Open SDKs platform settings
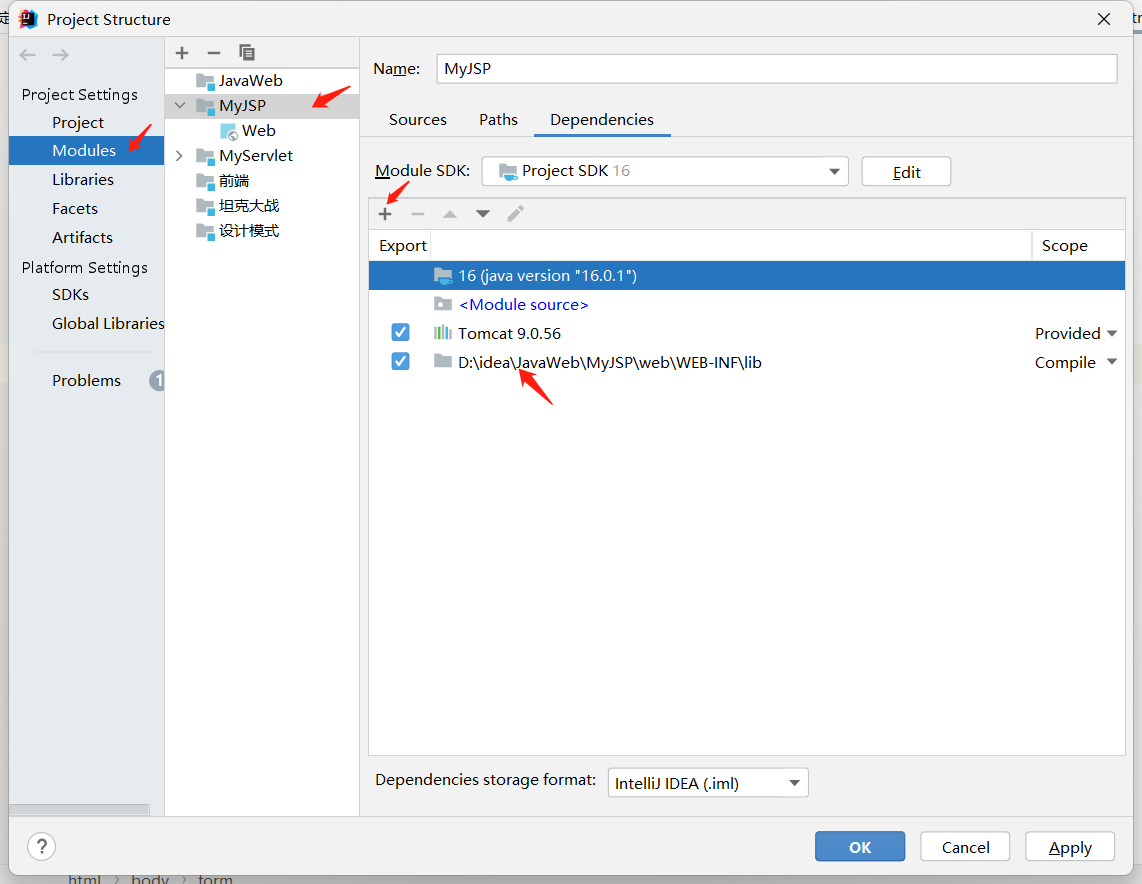This screenshot has height=884, width=1142. (71, 294)
